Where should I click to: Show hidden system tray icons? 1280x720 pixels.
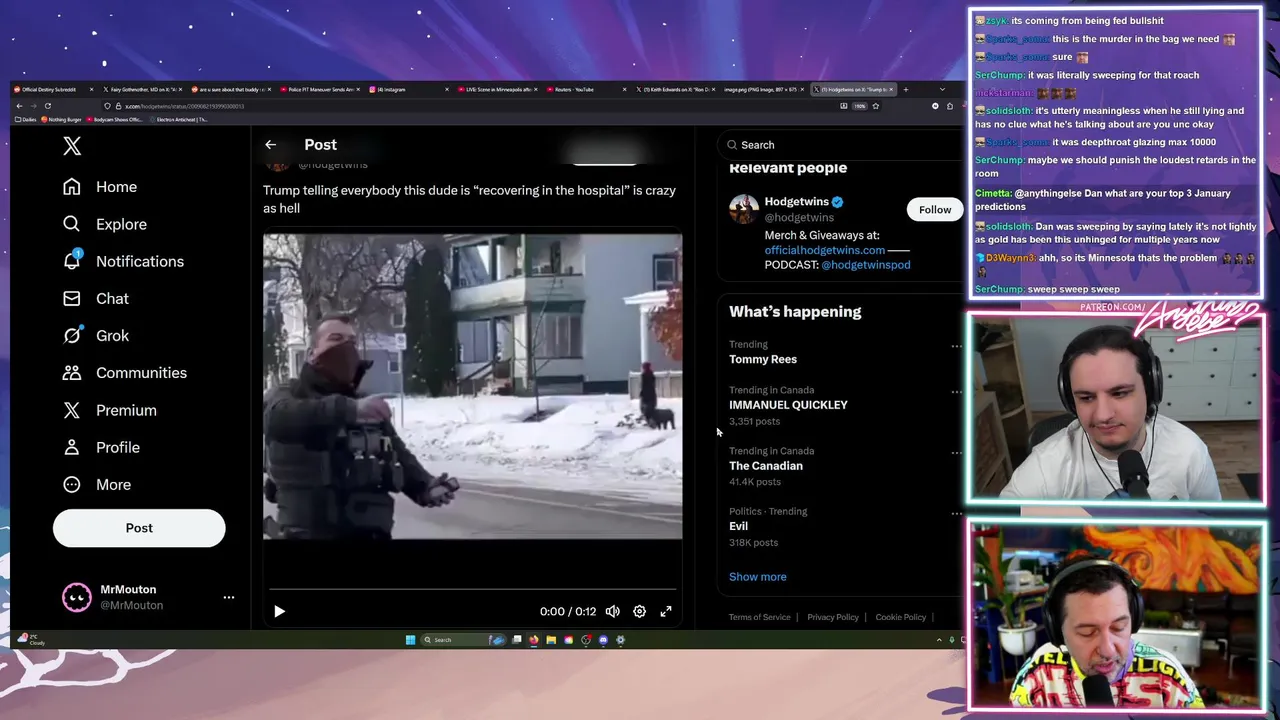939,640
